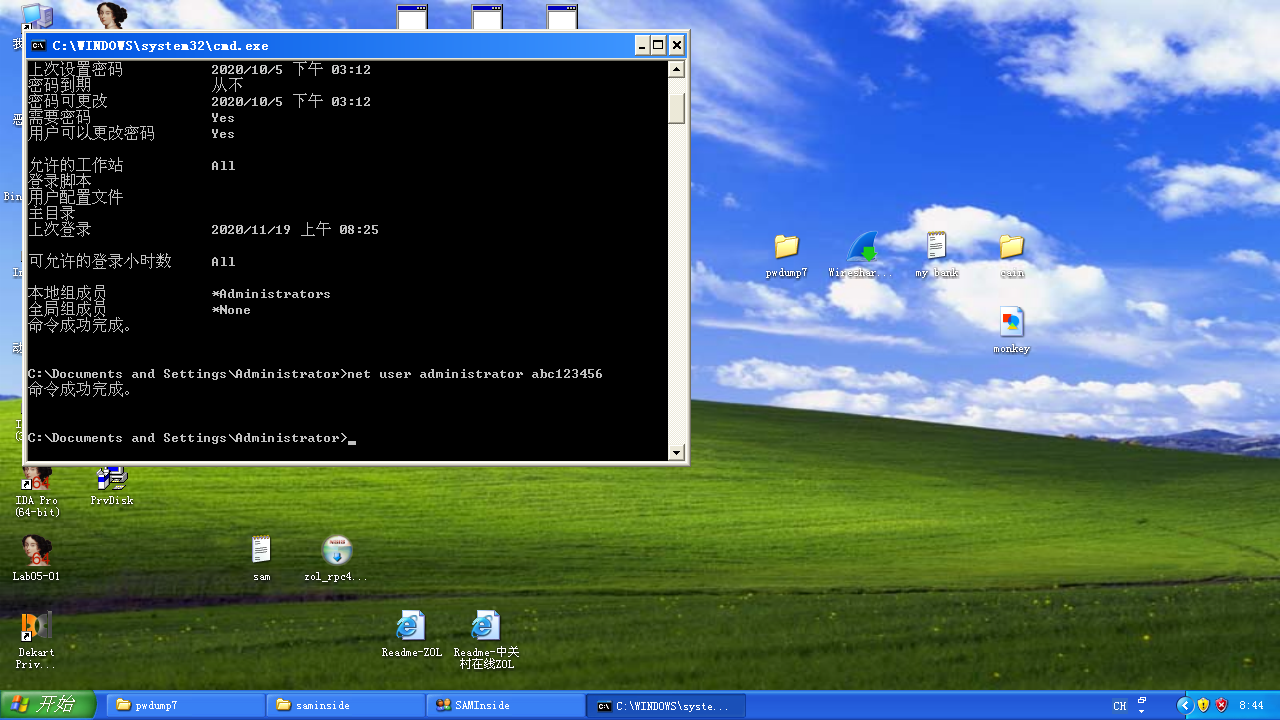
Task: Close the cmd.exe window
Action: pyautogui.click(x=677, y=45)
